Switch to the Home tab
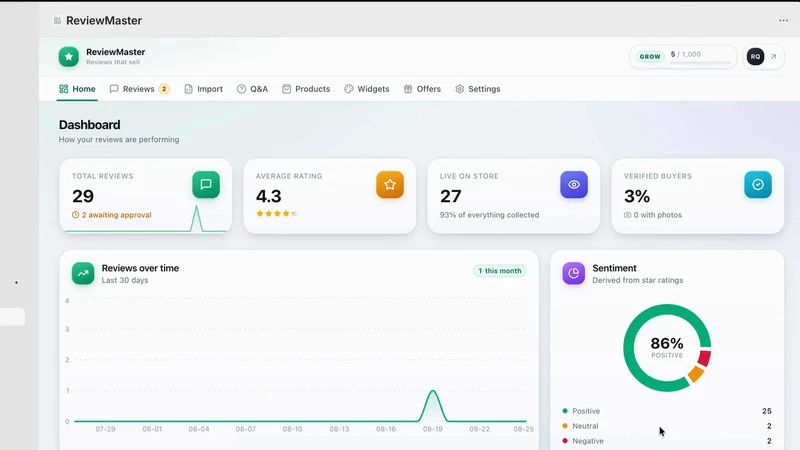The height and width of the screenshot is (450, 800). point(77,89)
